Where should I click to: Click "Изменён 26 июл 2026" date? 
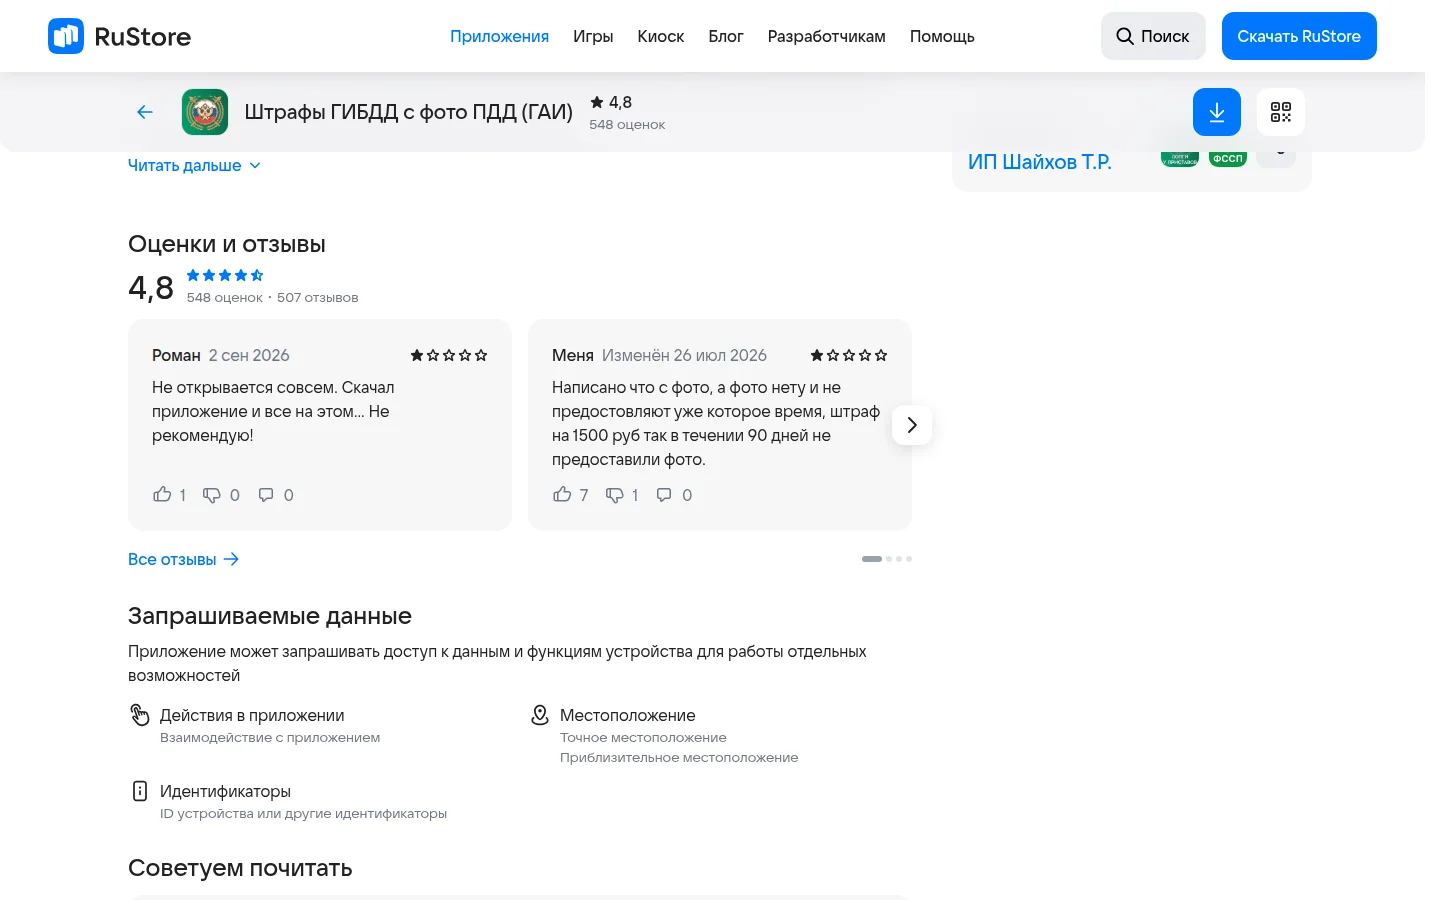(684, 355)
